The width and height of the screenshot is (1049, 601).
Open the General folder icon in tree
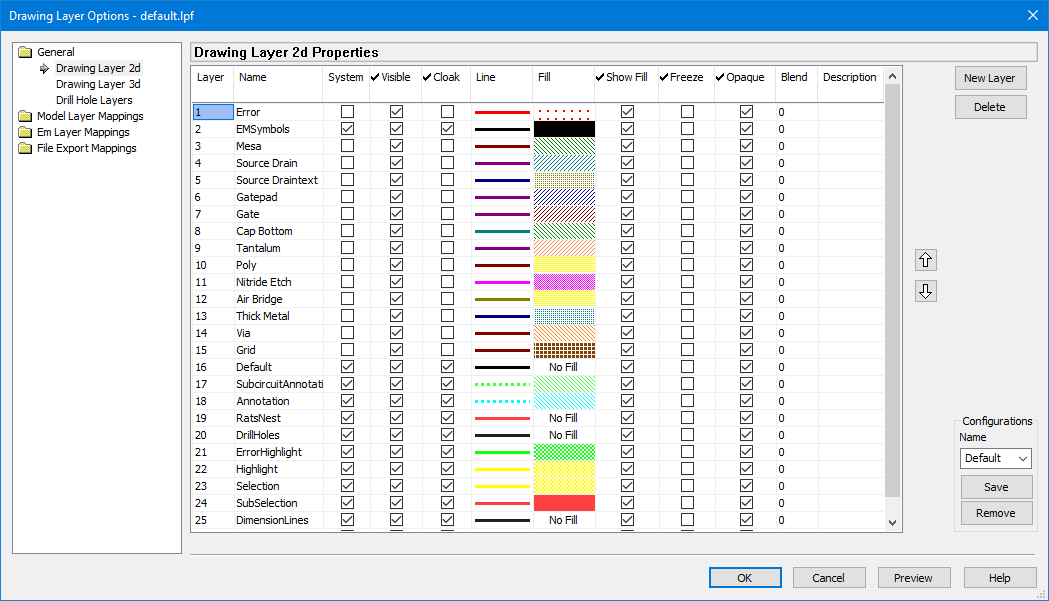tap(25, 52)
